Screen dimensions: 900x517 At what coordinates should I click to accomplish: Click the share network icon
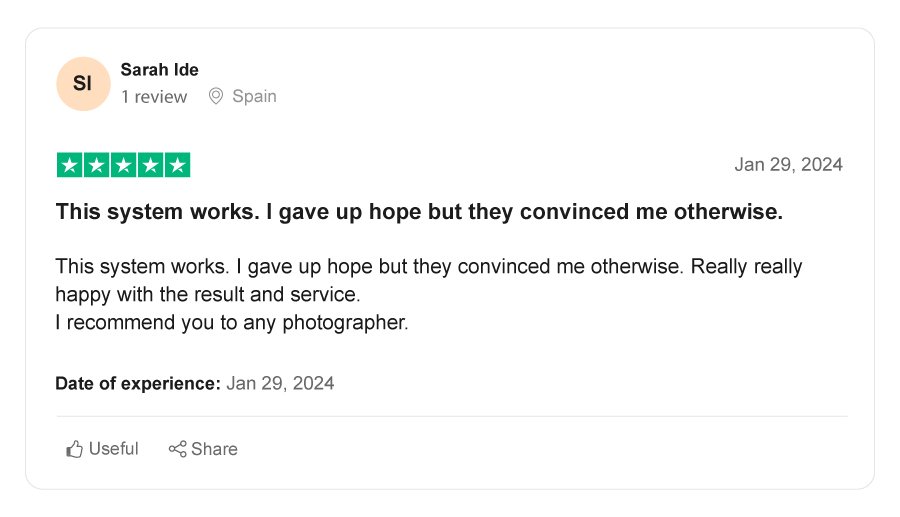click(x=177, y=449)
